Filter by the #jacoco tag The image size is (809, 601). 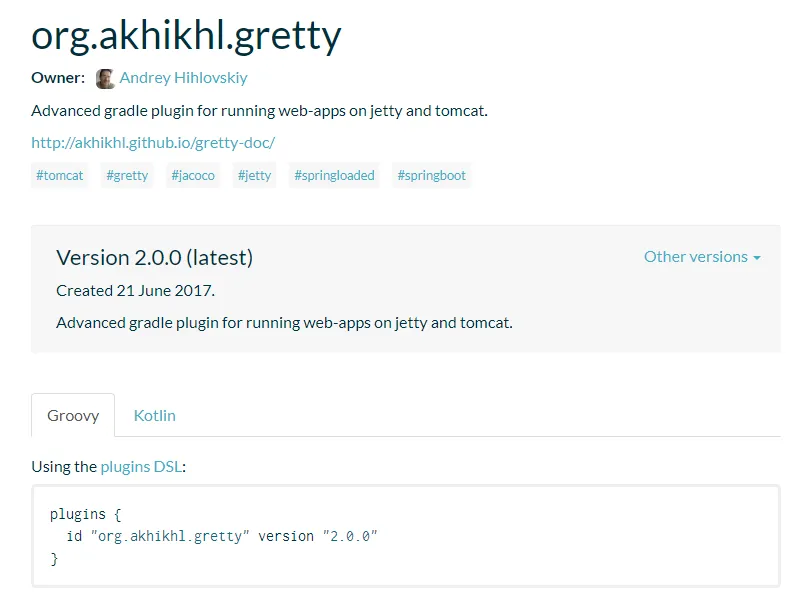[193, 175]
